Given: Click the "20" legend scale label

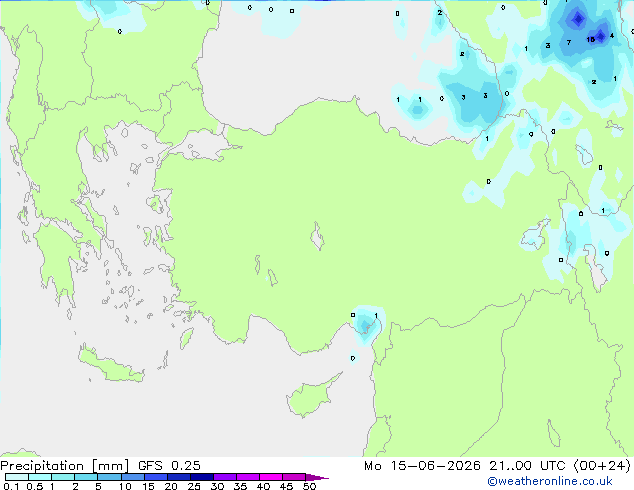Looking at the screenshot, I should [171, 486].
